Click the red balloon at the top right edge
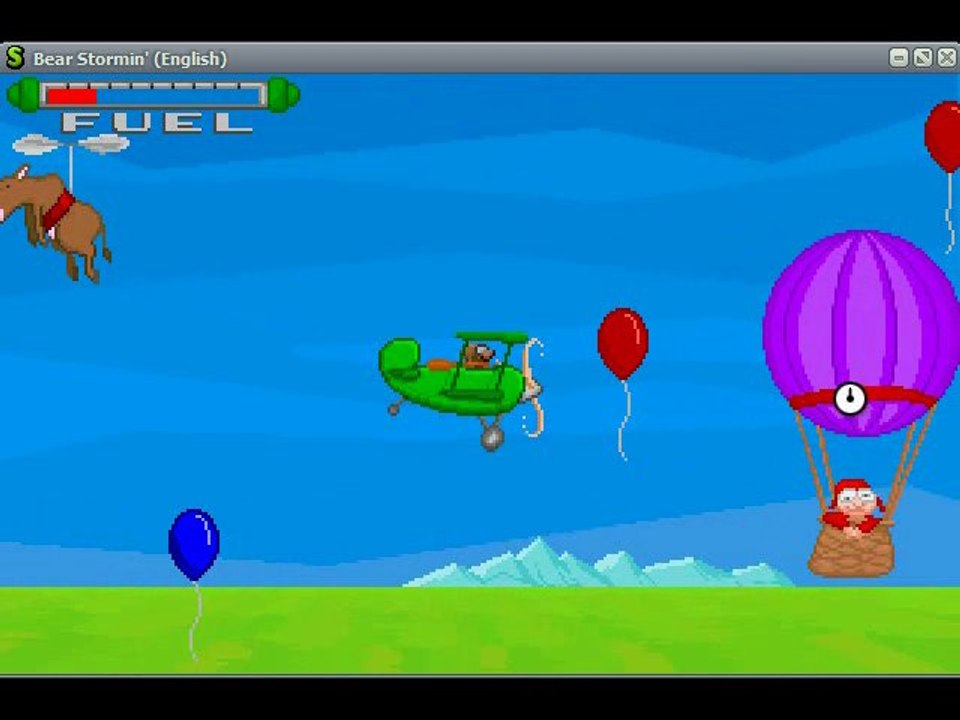960x720 pixels. click(x=943, y=137)
